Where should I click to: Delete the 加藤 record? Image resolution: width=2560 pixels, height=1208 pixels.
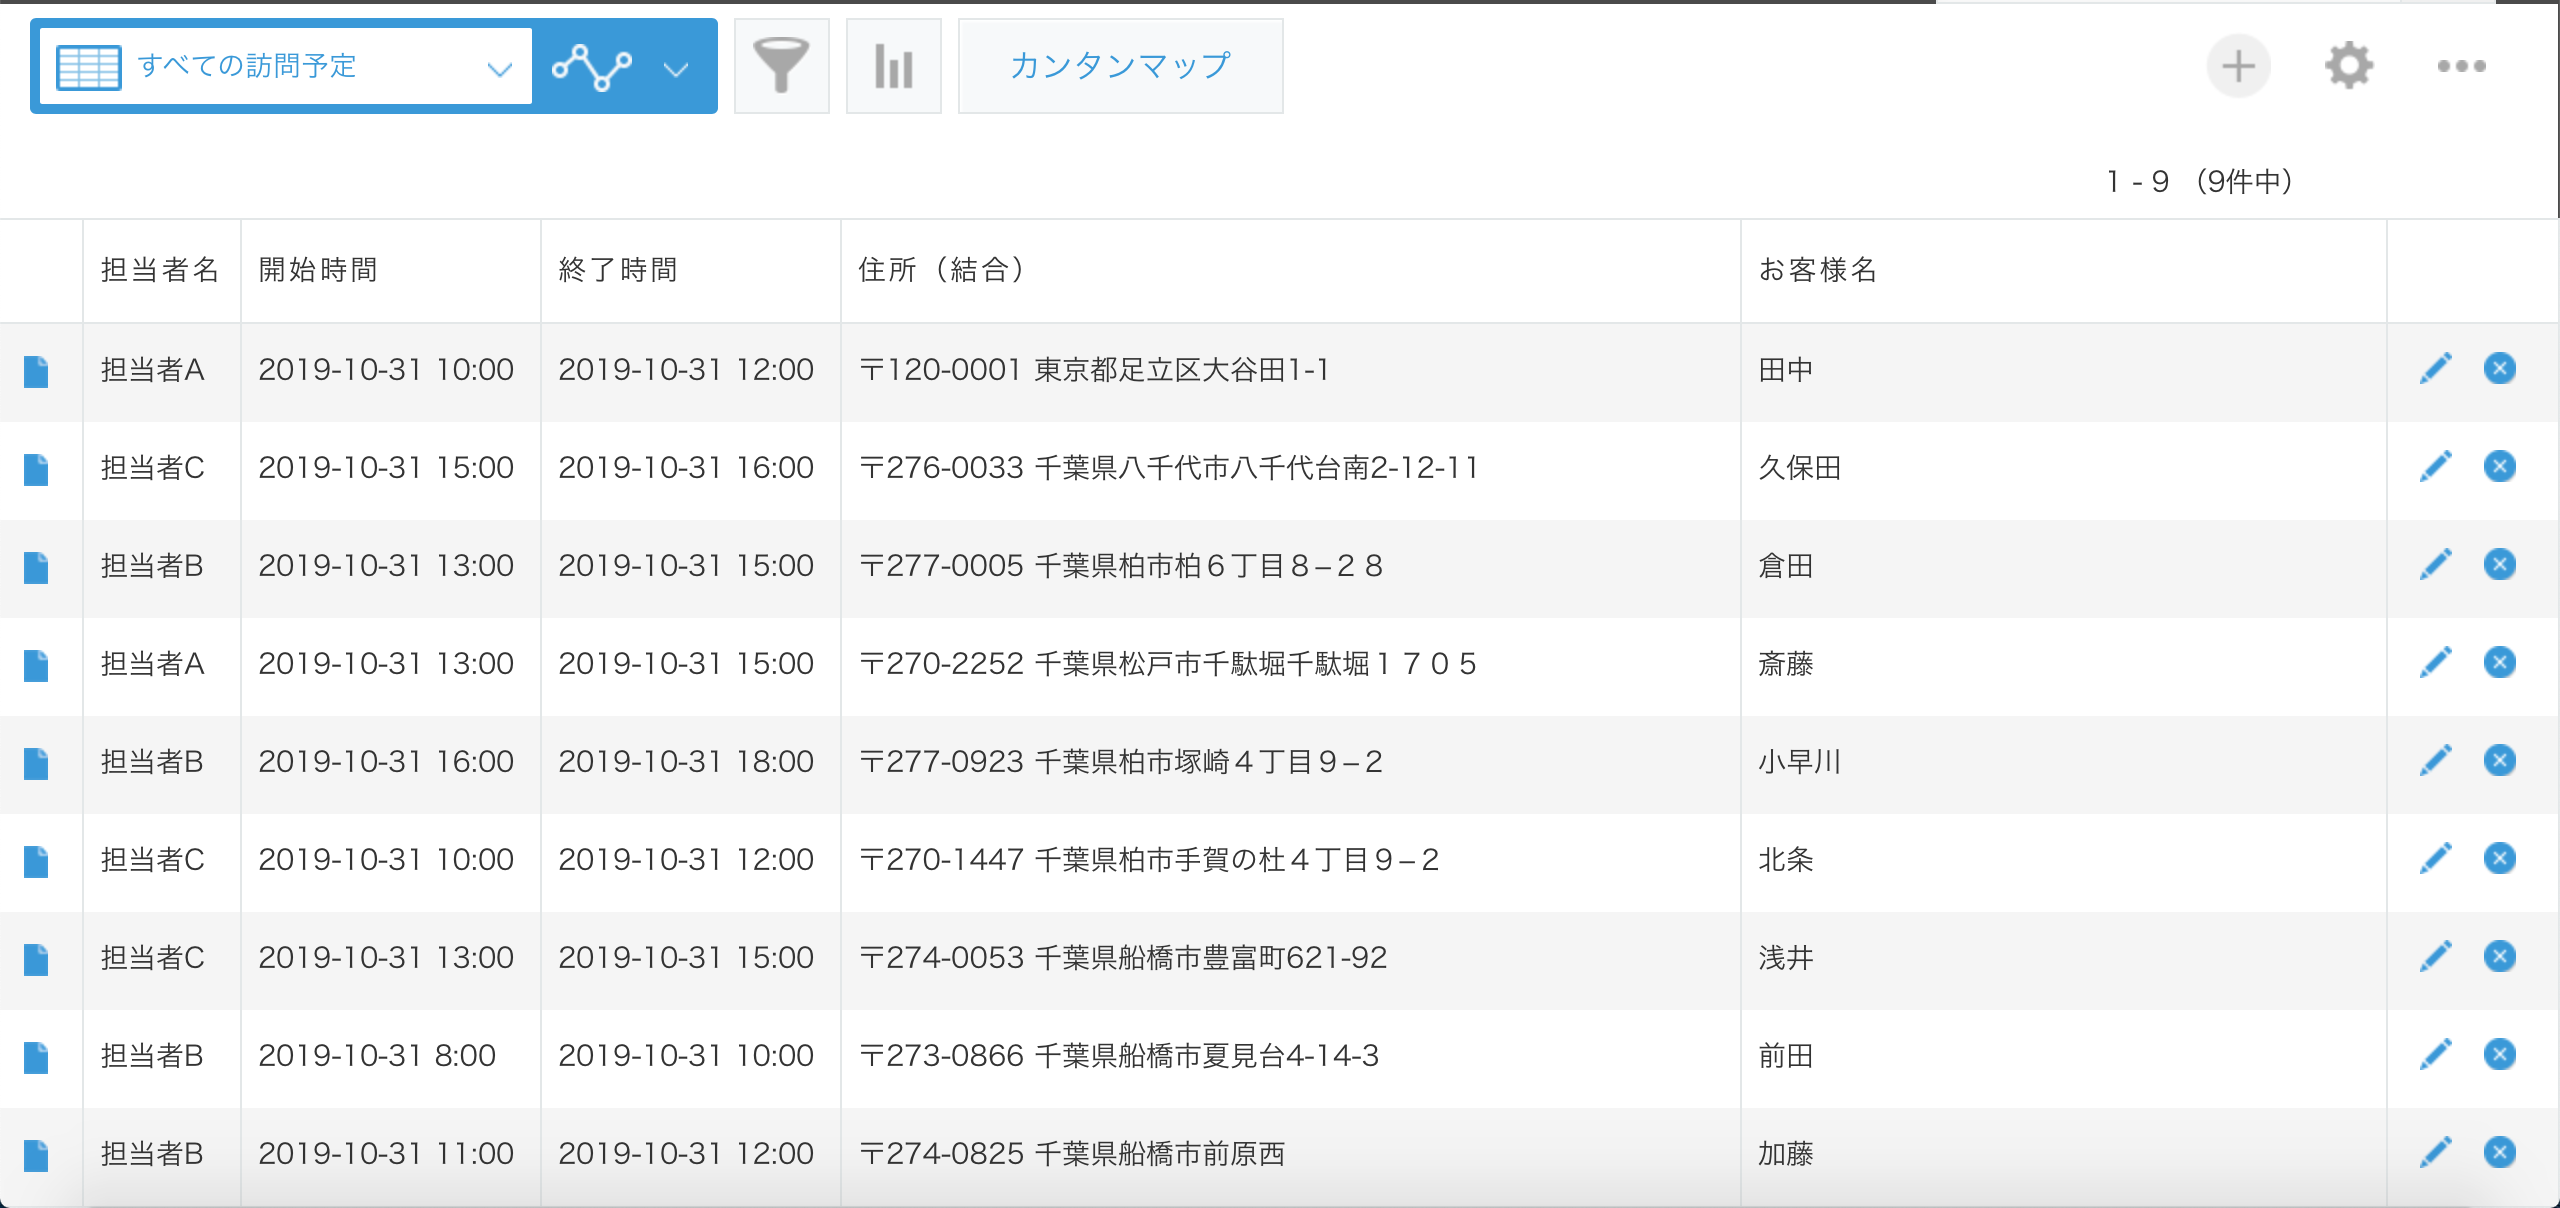2500,1152
